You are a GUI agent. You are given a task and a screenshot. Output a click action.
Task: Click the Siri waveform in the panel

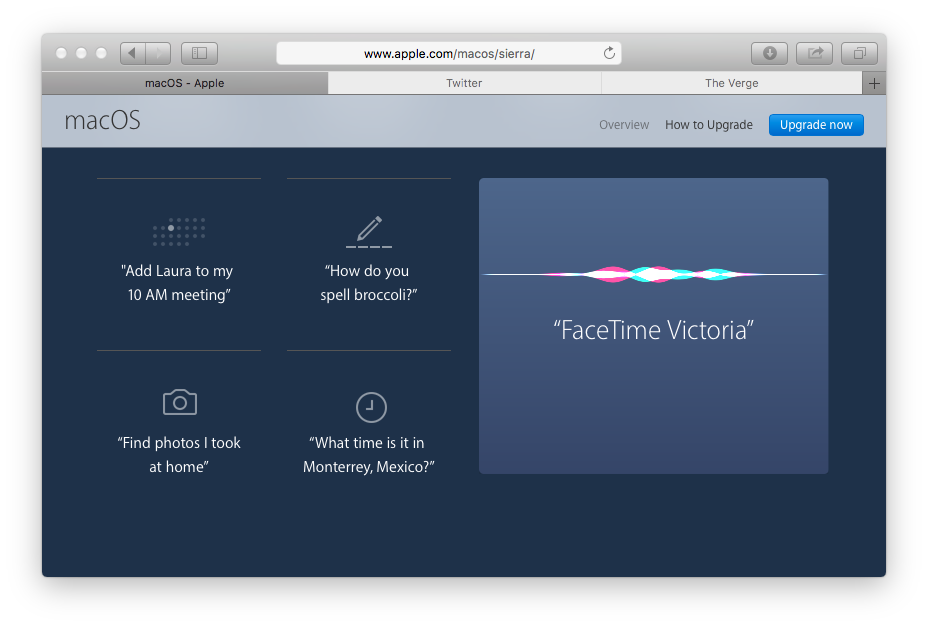click(x=653, y=274)
